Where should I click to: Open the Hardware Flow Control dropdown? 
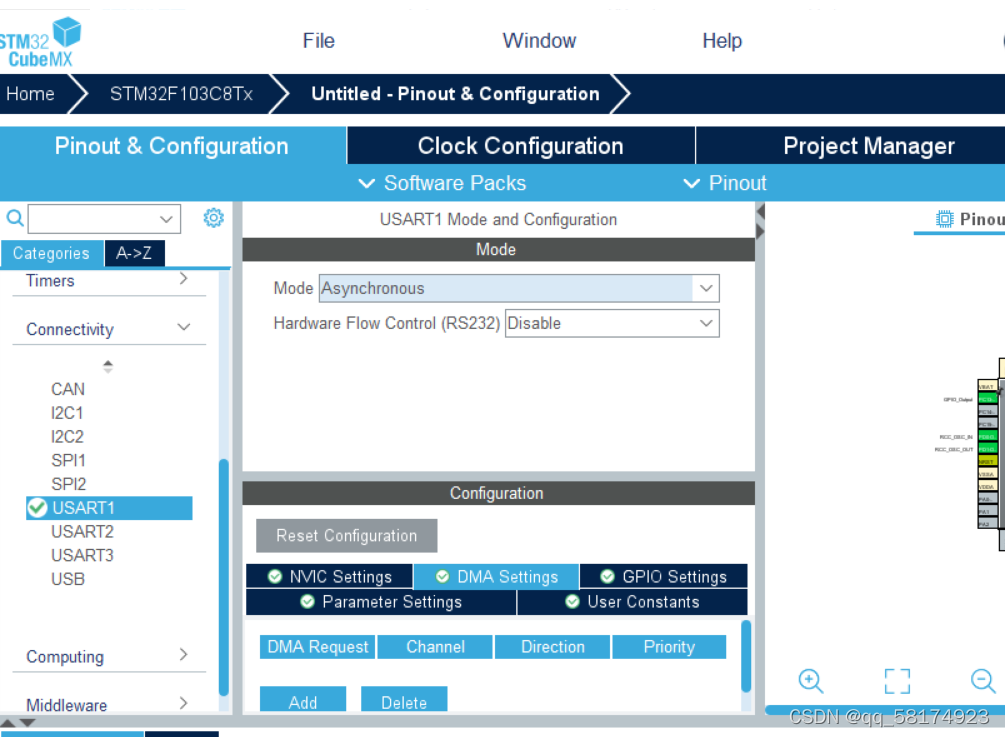tap(612, 323)
